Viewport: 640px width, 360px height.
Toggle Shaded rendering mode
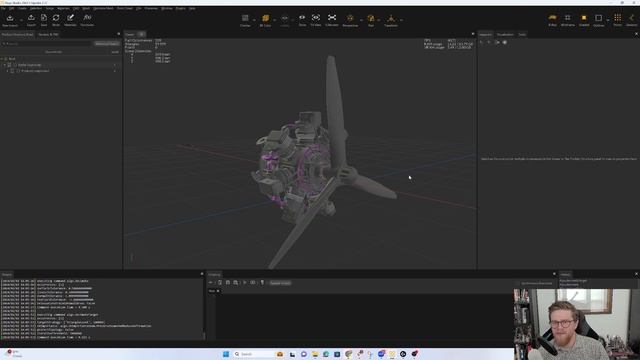click(584, 19)
